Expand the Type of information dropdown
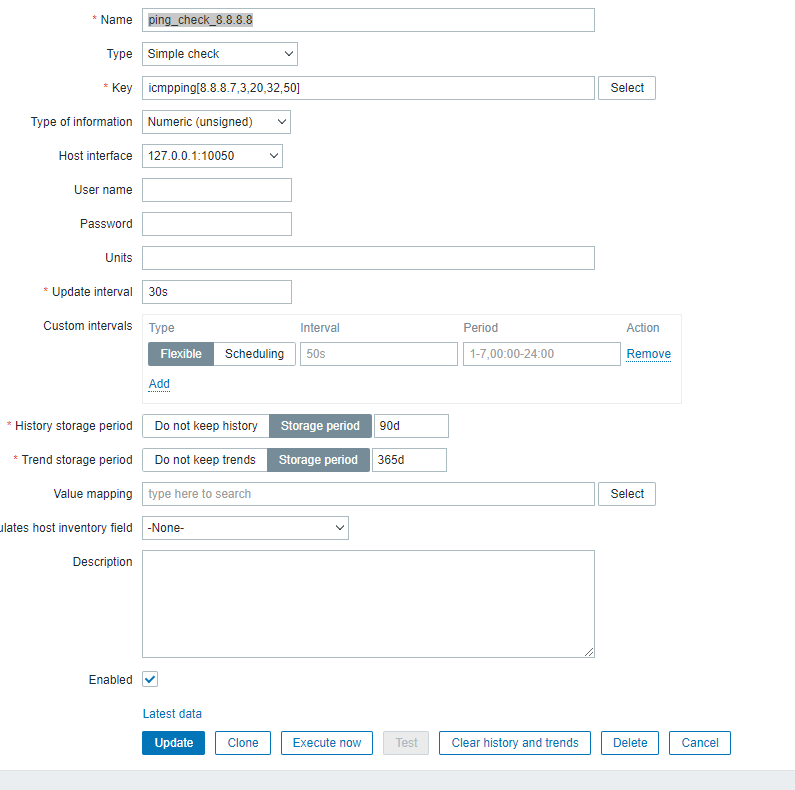This screenshot has width=795, height=790. tap(216, 122)
